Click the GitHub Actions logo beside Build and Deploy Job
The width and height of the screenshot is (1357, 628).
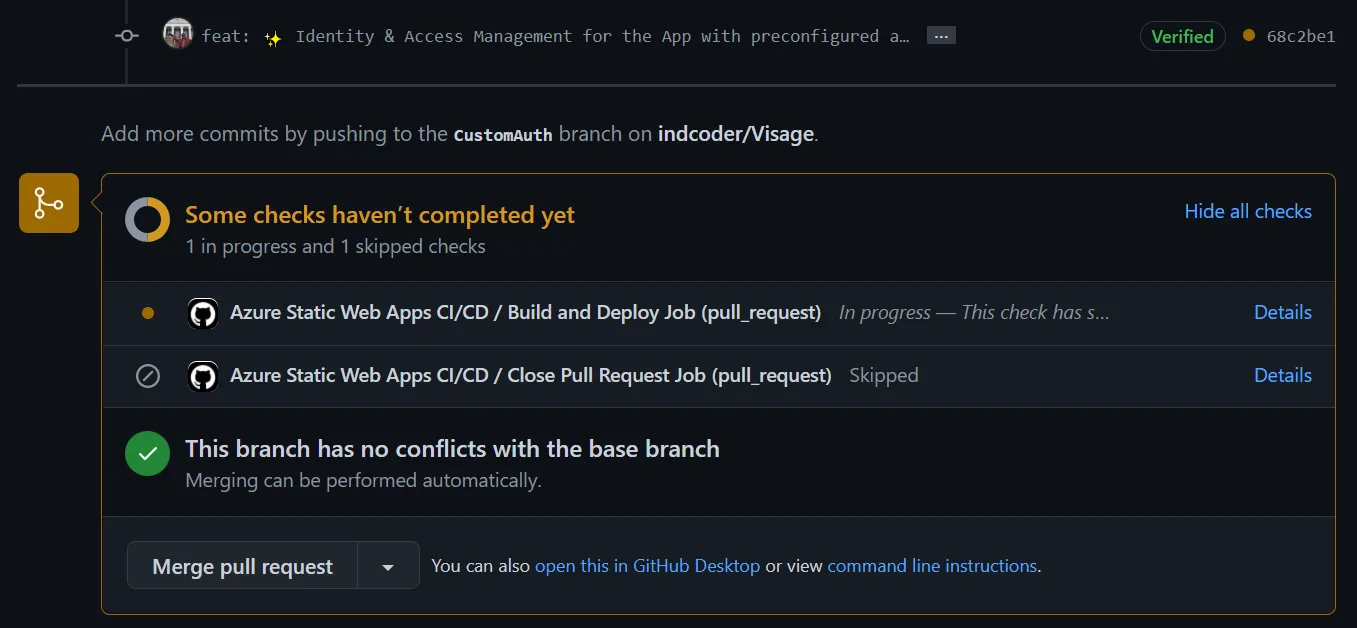(x=203, y=313)
